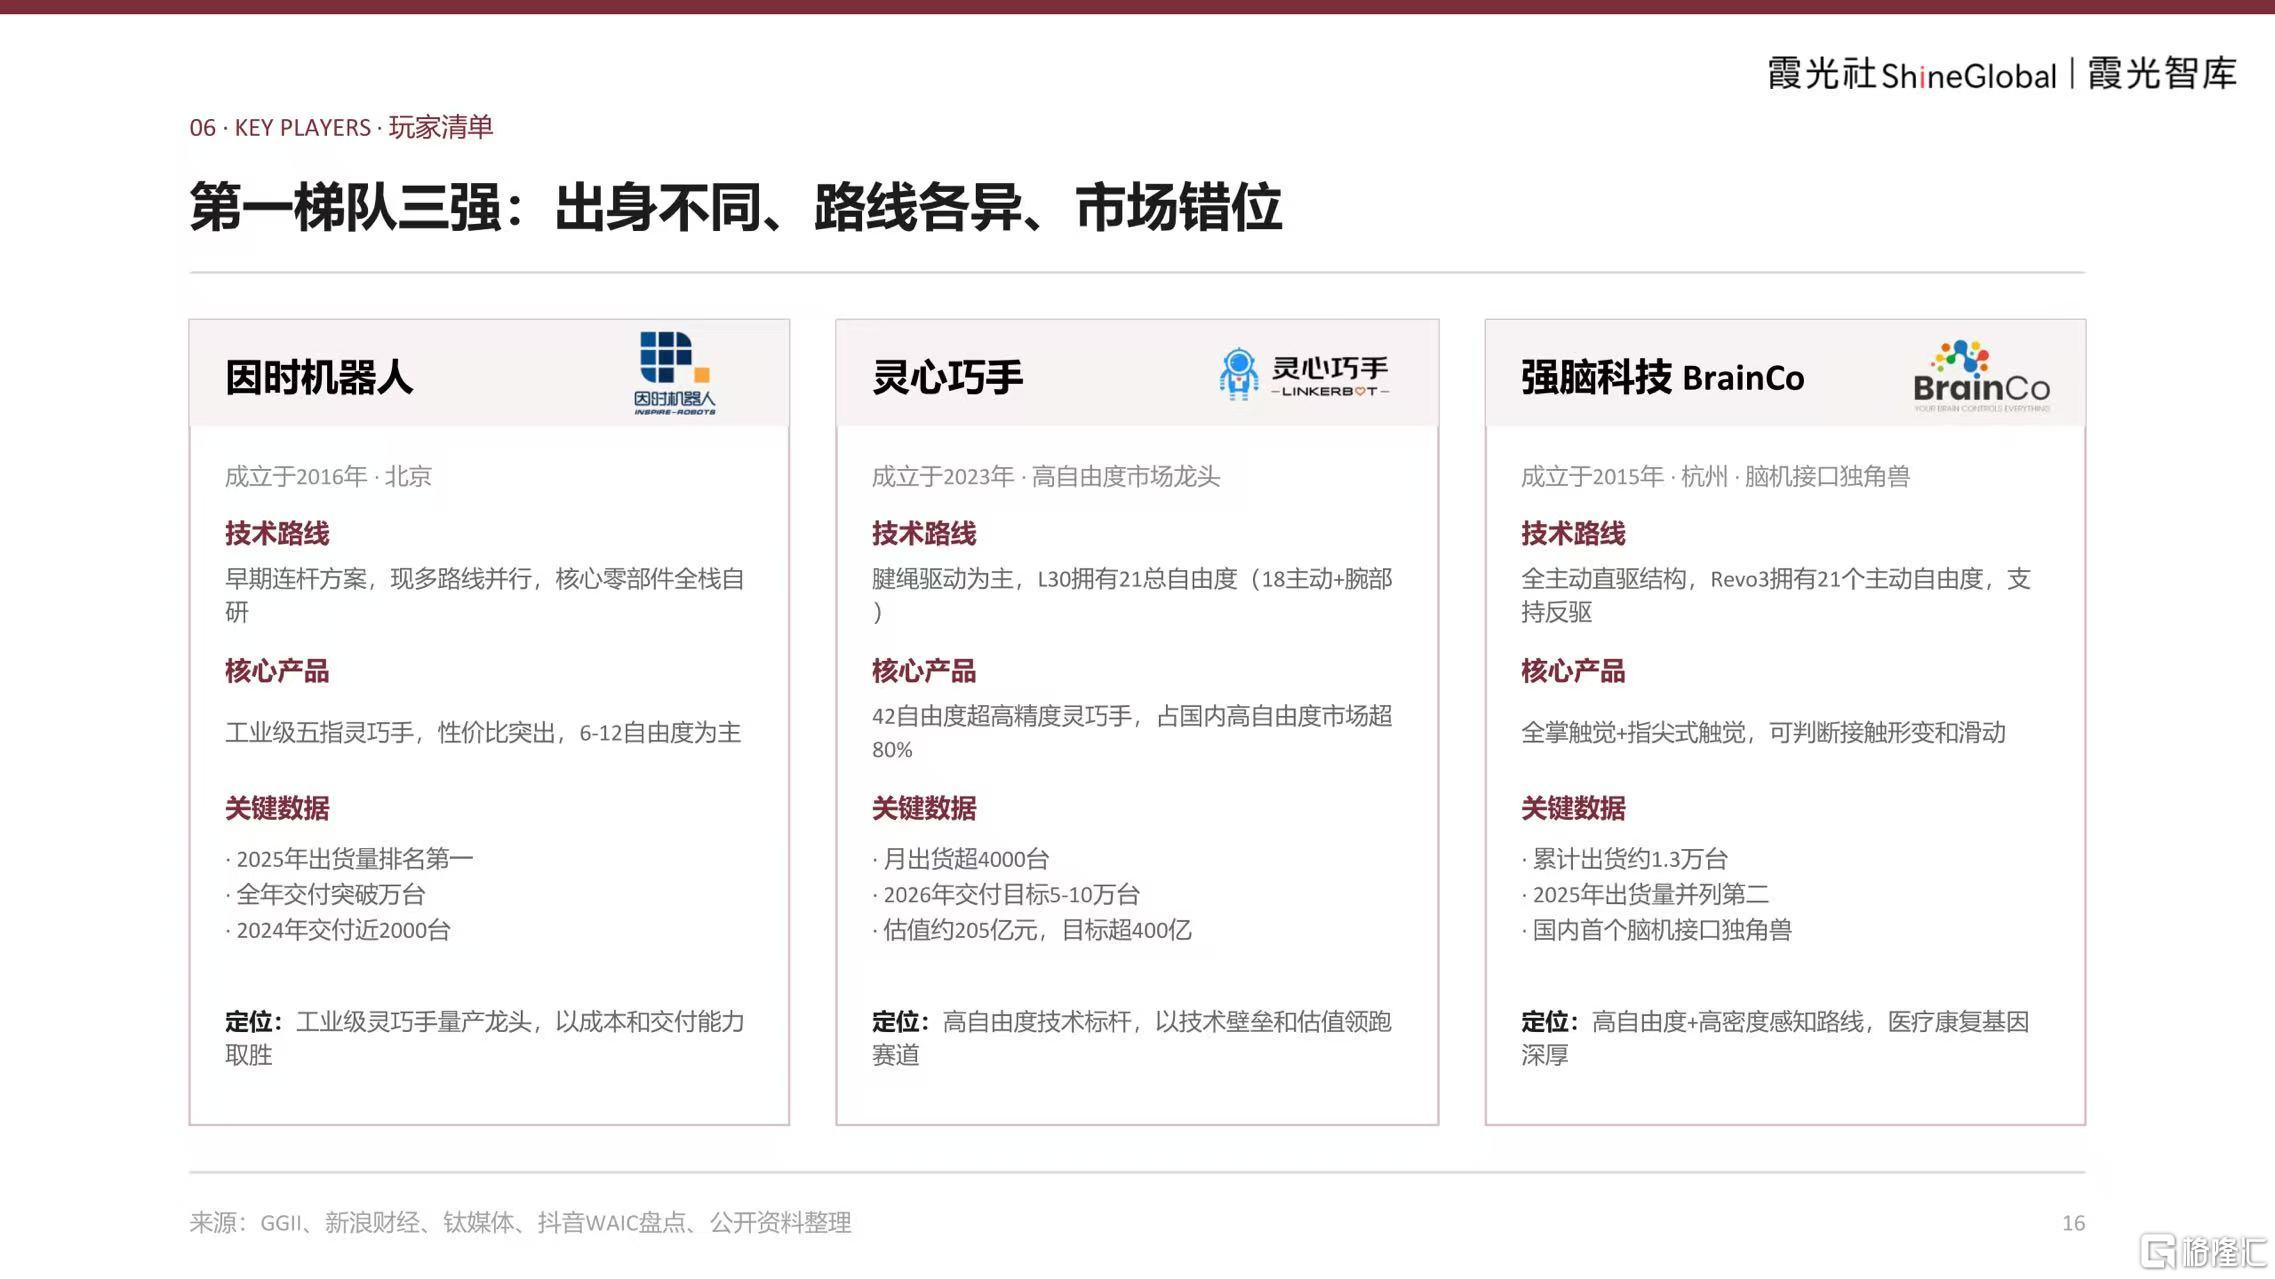Viewport: 2275px width, 1279px height.
Task: Click the BrainCo colorful logo
Action: [x=1981, y=375]
